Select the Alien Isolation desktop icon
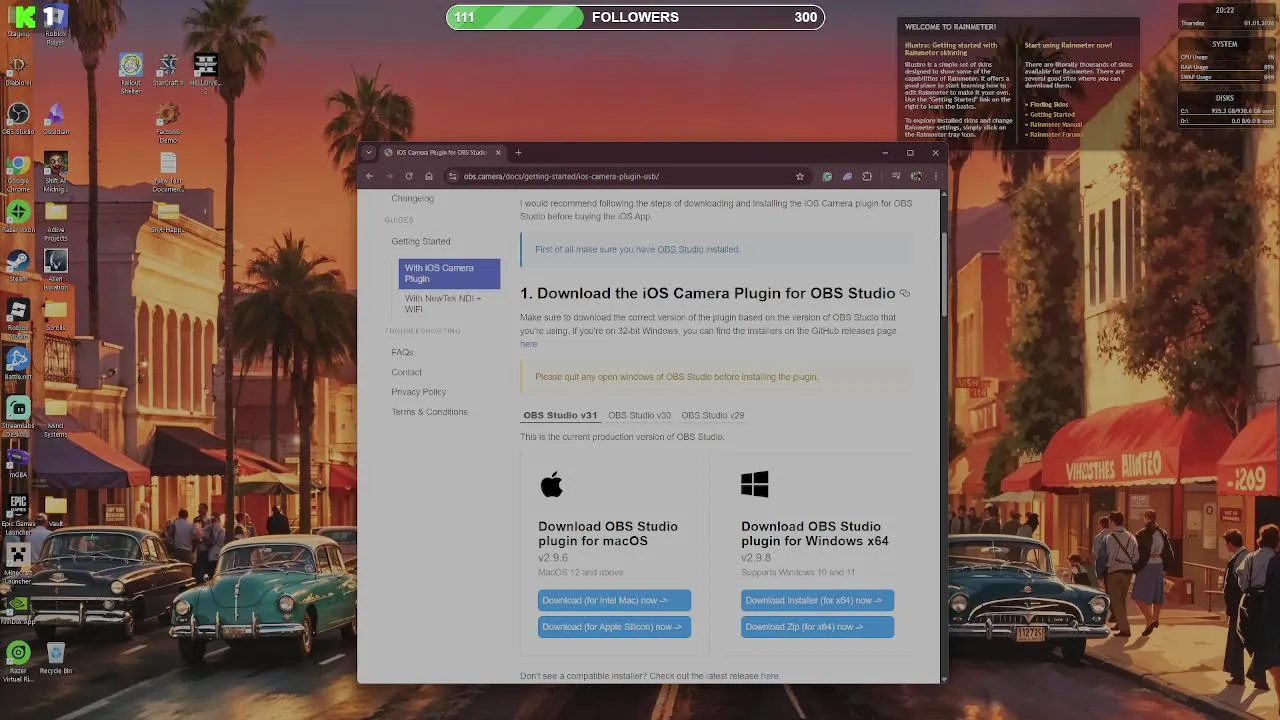1280x720 pixels. [56, 266]
